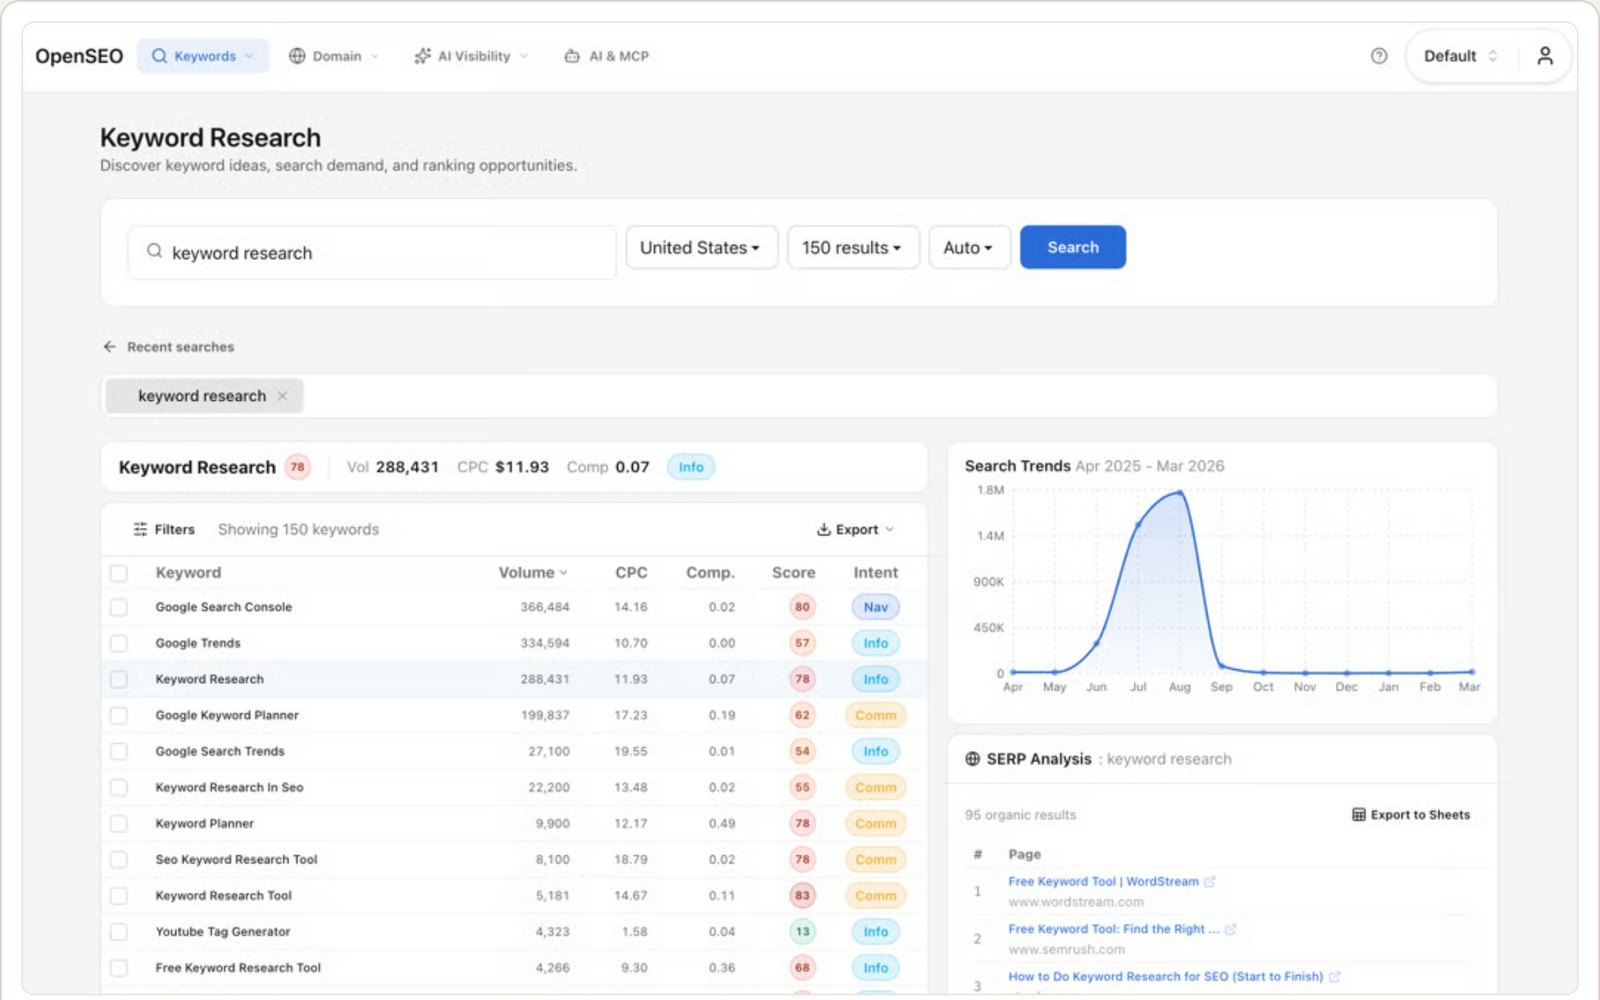Click the OpenSEO logo
Viewport: 1600px width, 1000px height.
pos(79,56)
